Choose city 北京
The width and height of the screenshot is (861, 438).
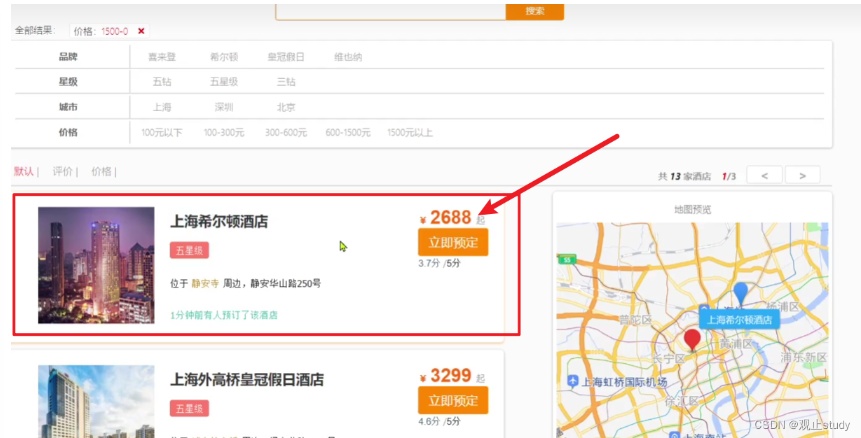pyautogui.click(x=286, y=107)
